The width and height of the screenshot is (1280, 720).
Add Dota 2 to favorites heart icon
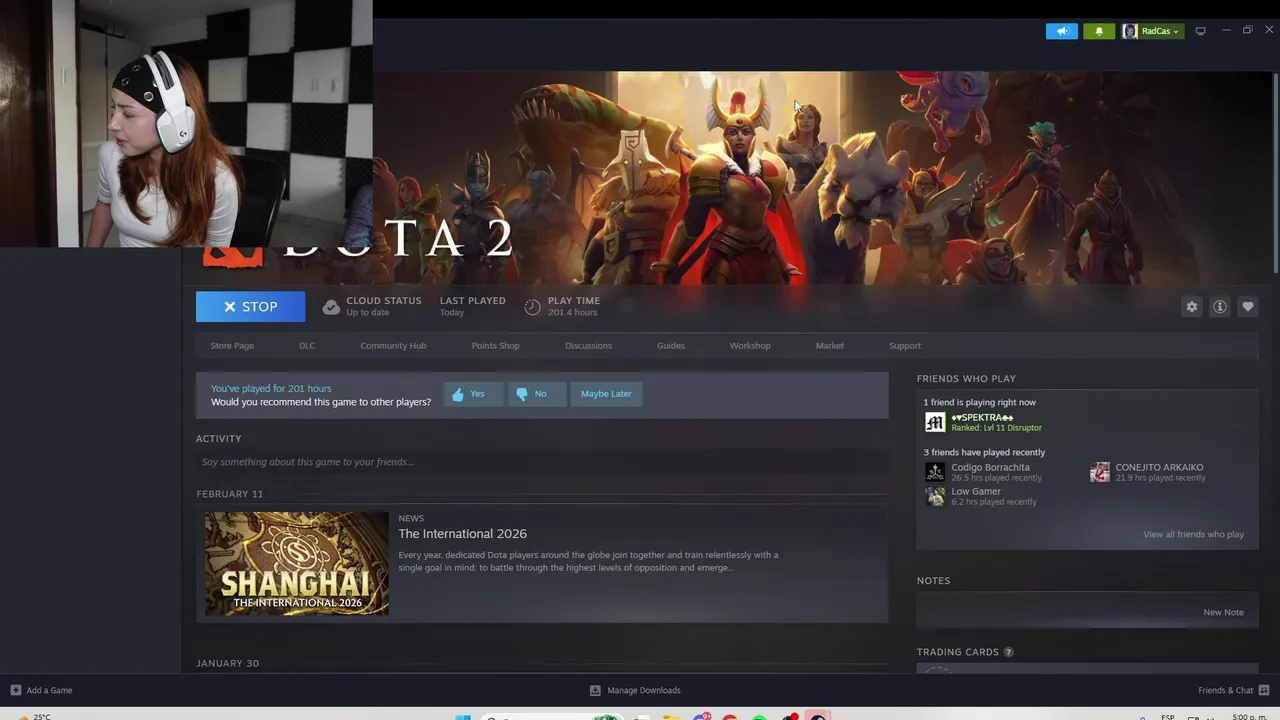click(1247, 307)
